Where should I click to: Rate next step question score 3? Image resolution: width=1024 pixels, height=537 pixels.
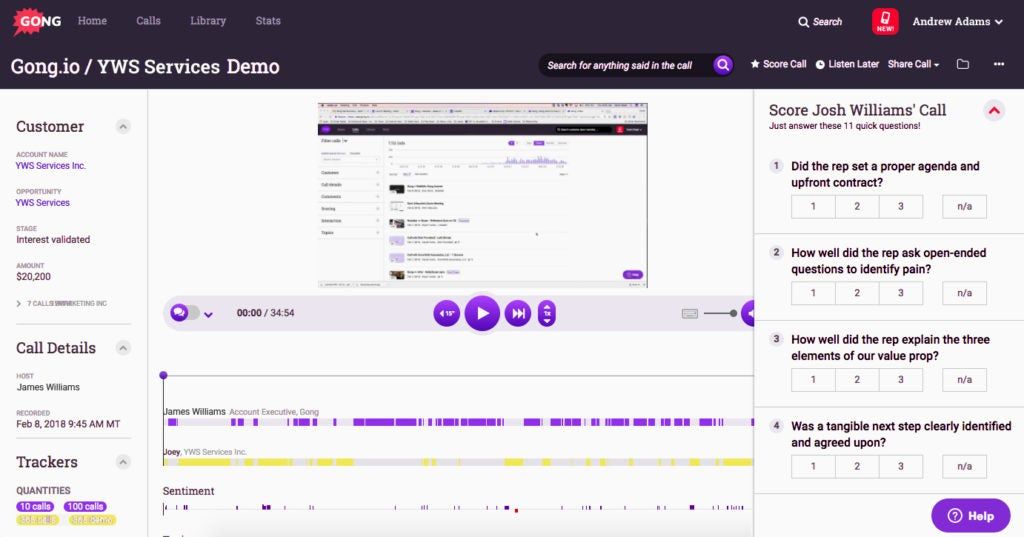(x=901, y=466)
